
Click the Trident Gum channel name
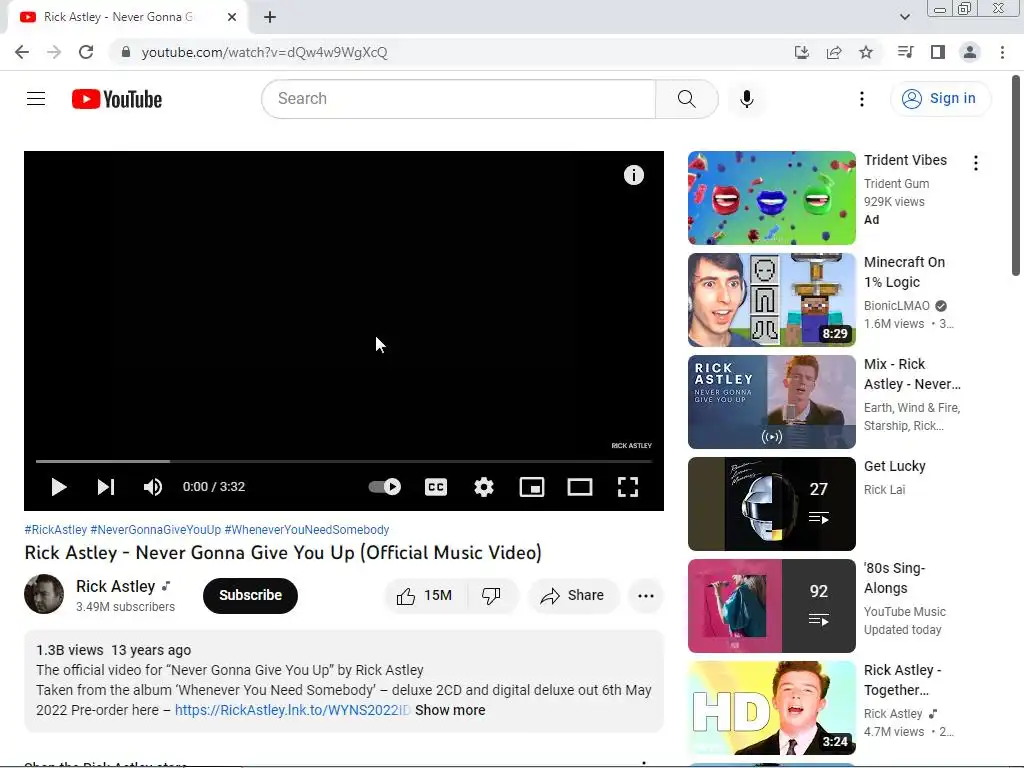[896, 184]
